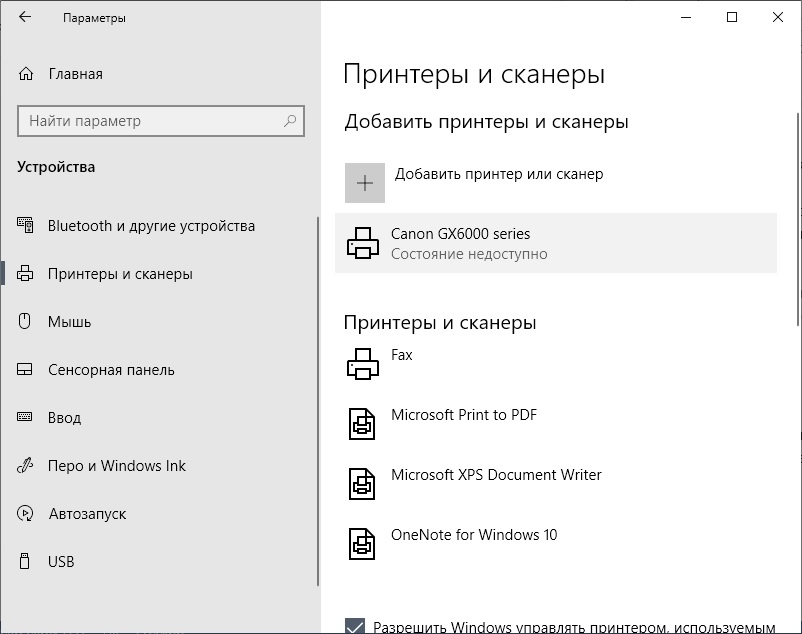Screen dimensions: 802x634
Task: Click the magnifier search icon
Action: 290,121
